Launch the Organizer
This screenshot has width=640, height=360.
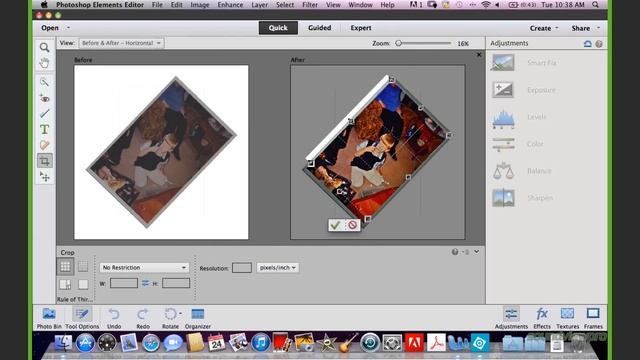tap(198, 318)
